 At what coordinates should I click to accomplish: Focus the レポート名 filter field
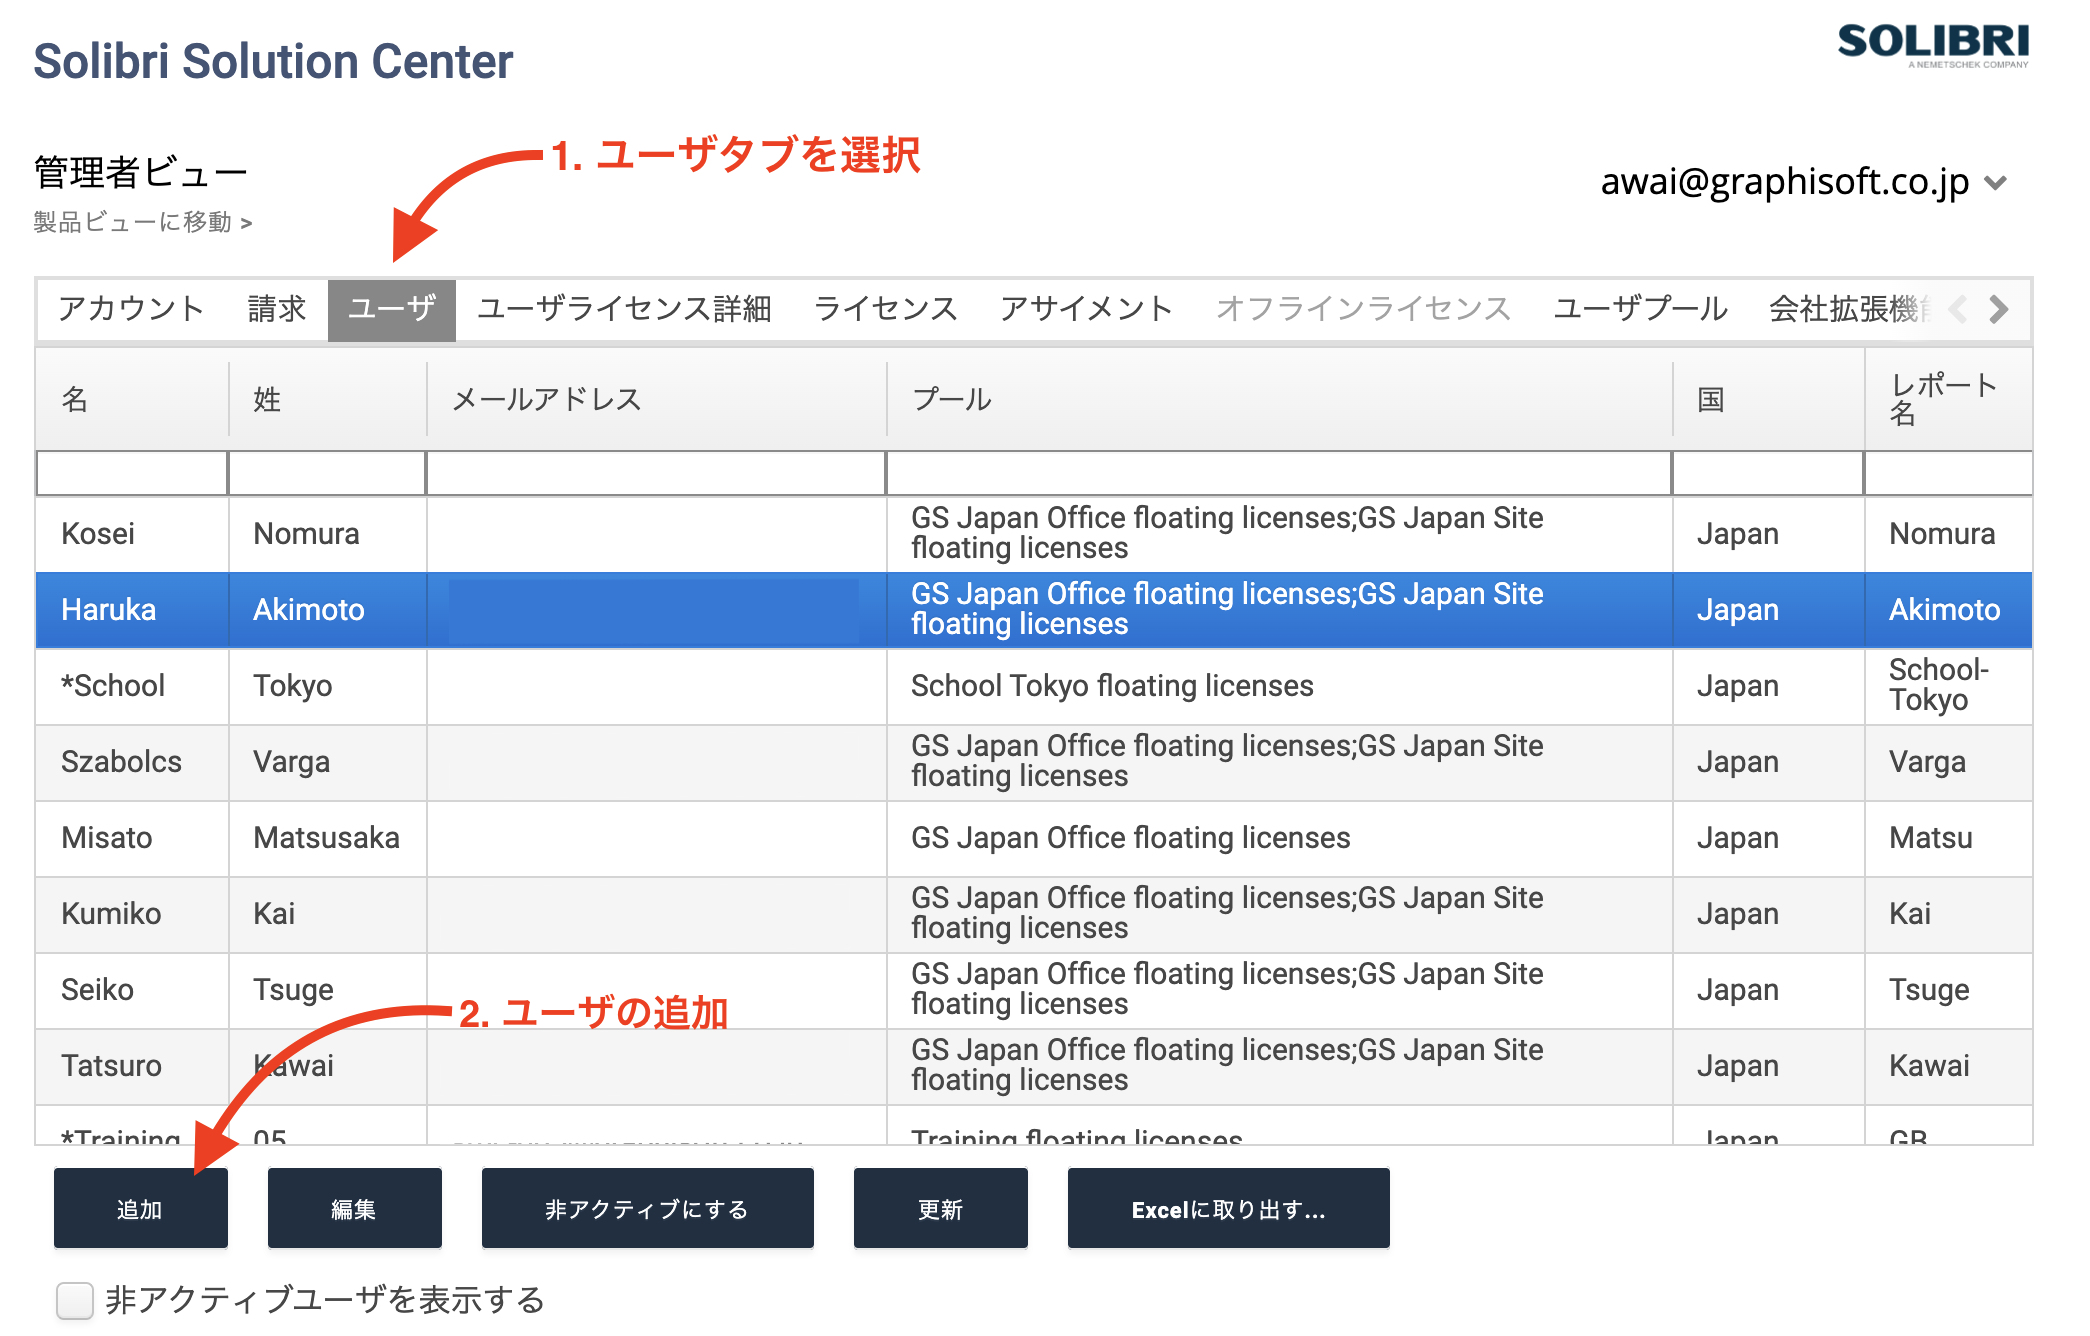tap(1948, 473)
